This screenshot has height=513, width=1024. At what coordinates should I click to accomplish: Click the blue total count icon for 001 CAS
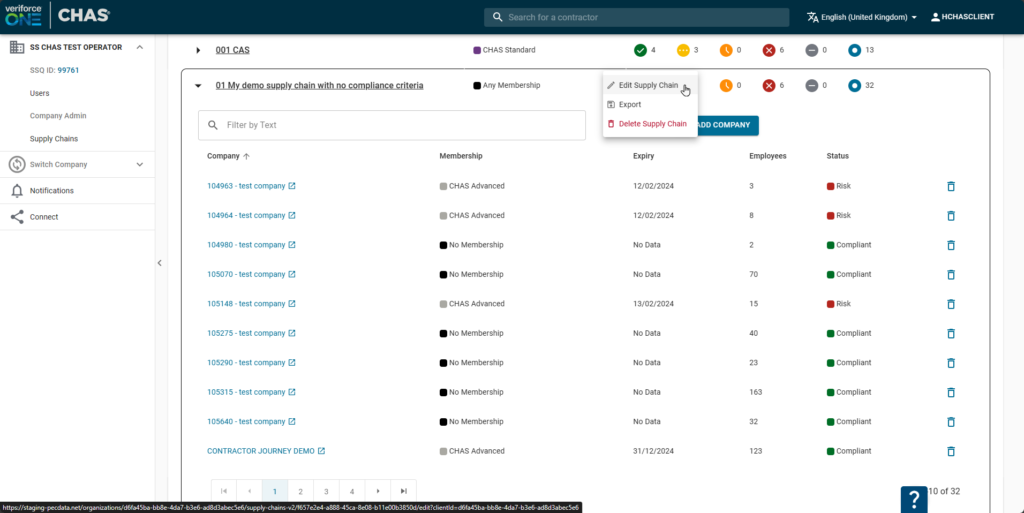coord(854,50)
